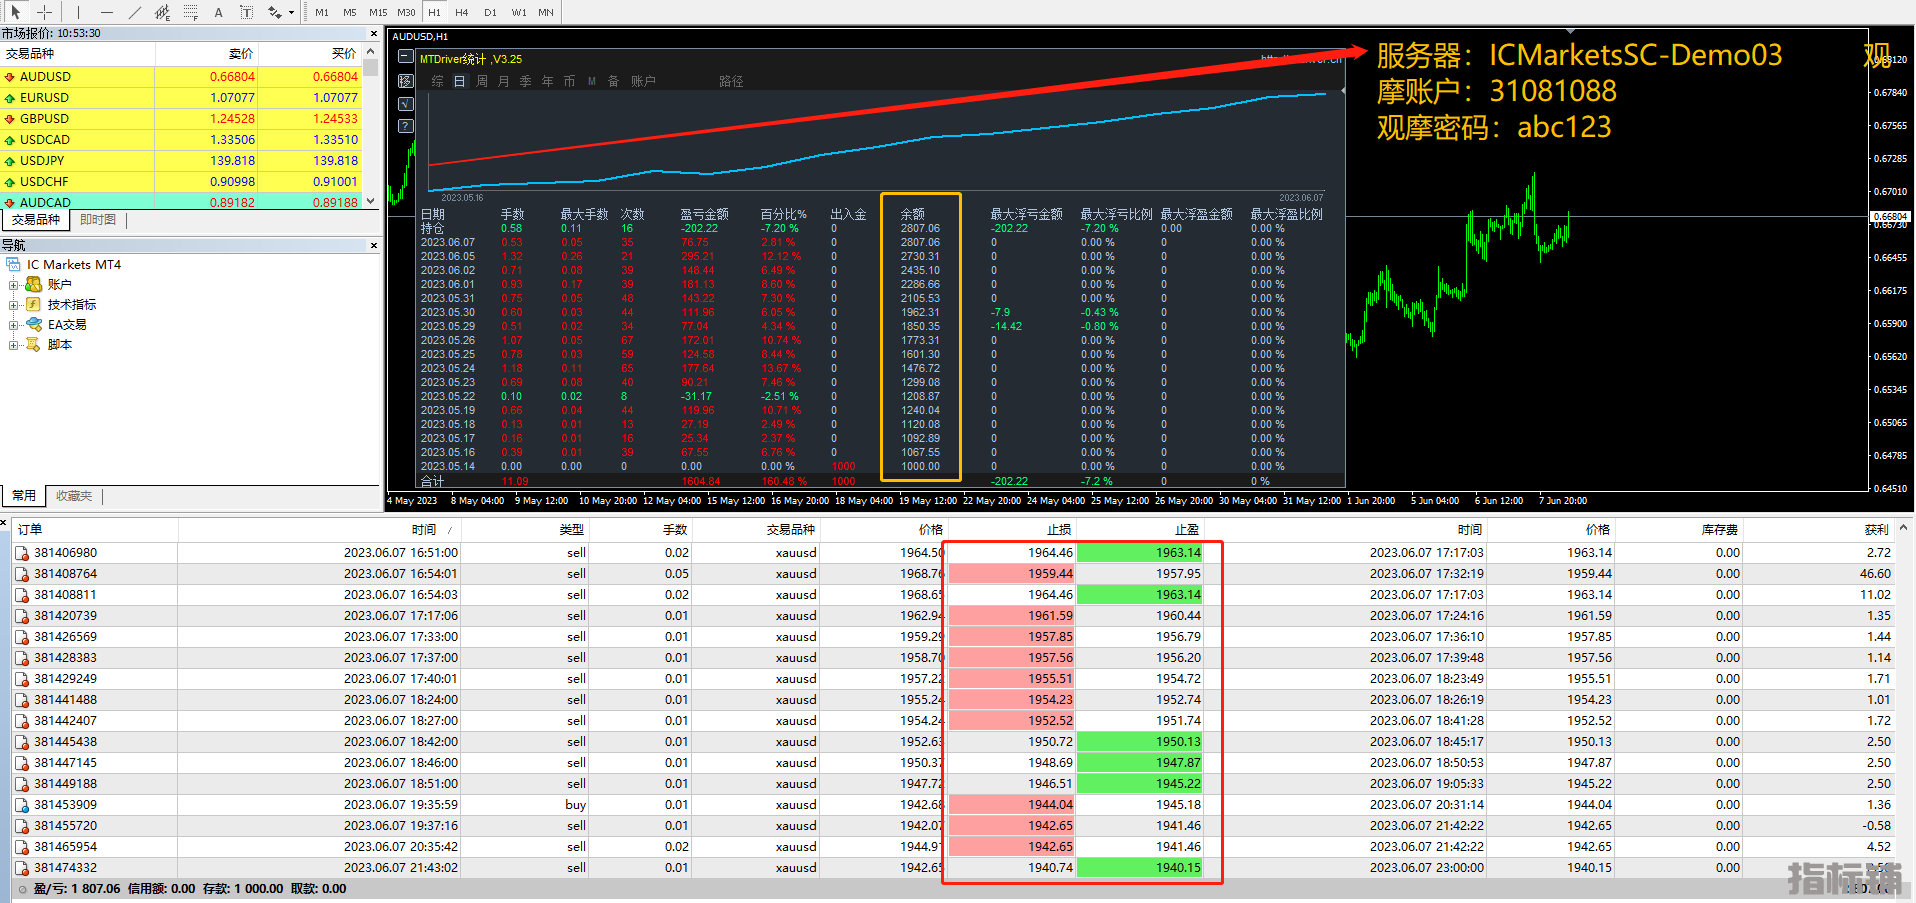Switch to M1 timeframe
1916x903 pixels.
pos(322,12)
